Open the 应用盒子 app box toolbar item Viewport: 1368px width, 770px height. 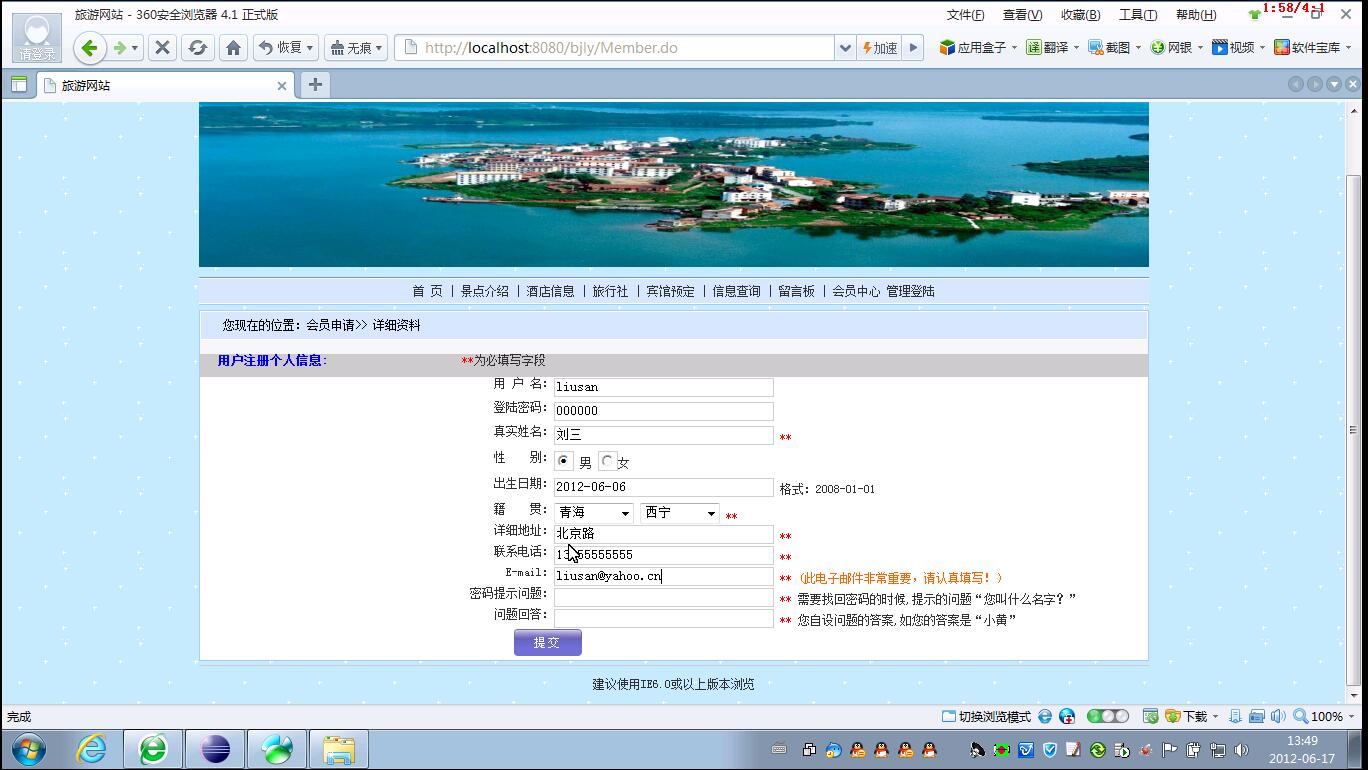(973, 47)
